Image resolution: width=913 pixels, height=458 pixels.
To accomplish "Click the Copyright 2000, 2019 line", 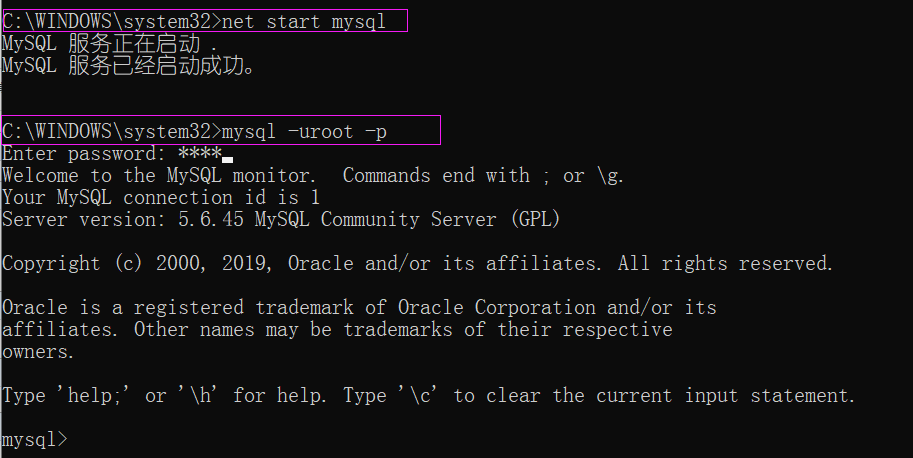I will 417,264.
